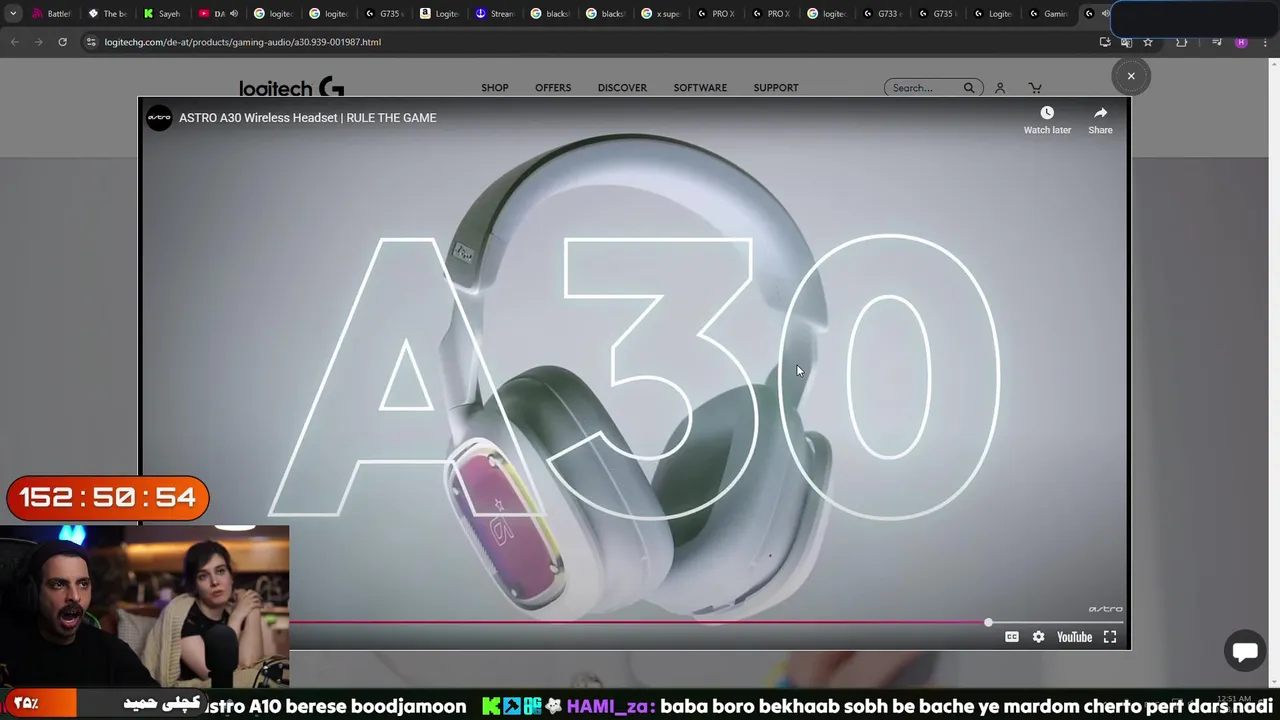Click the Share arrow icon on video
This screenshot has width=1280, height=720.
(x=1100, y=113)
